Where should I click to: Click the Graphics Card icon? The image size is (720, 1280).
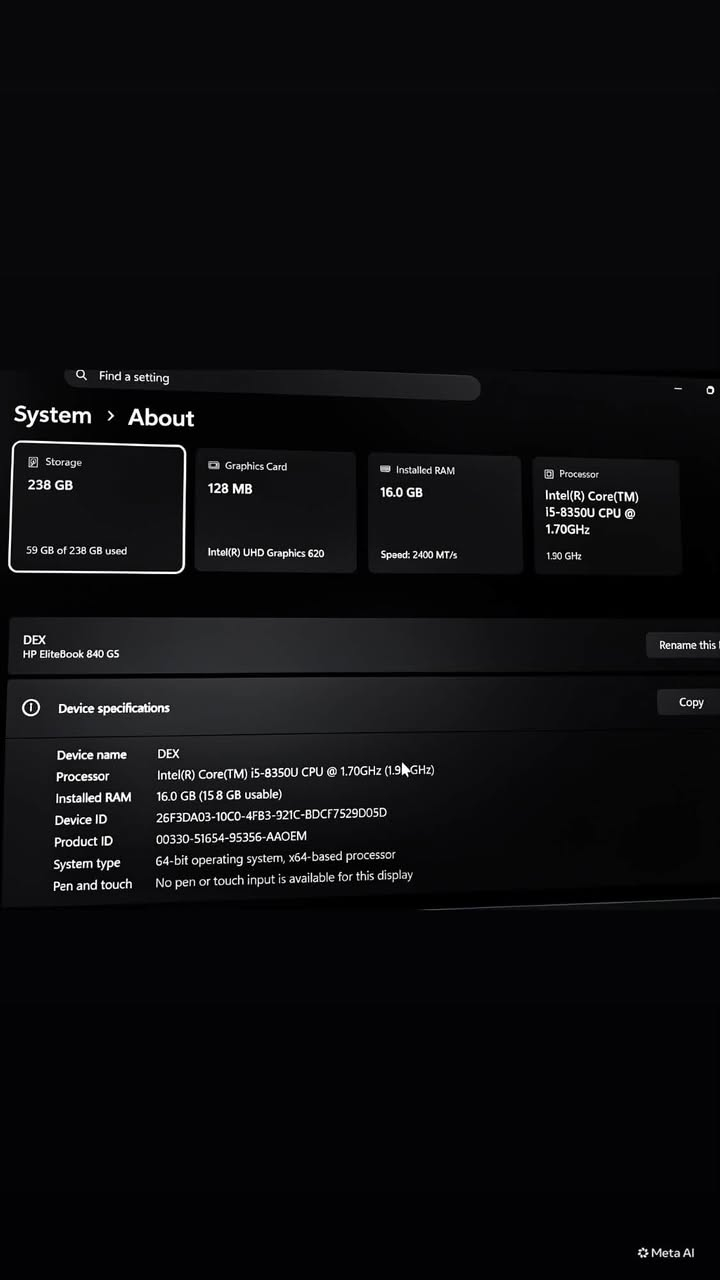click(x=213, y=466)
